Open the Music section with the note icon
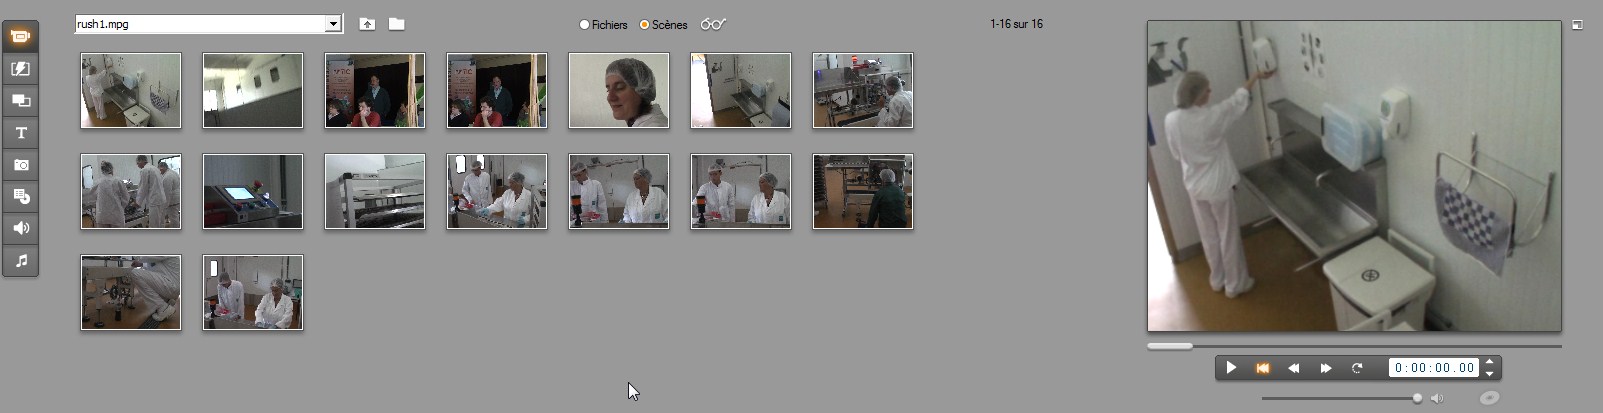Viewport: 1603px width, 413px height. tap(20, 260)
